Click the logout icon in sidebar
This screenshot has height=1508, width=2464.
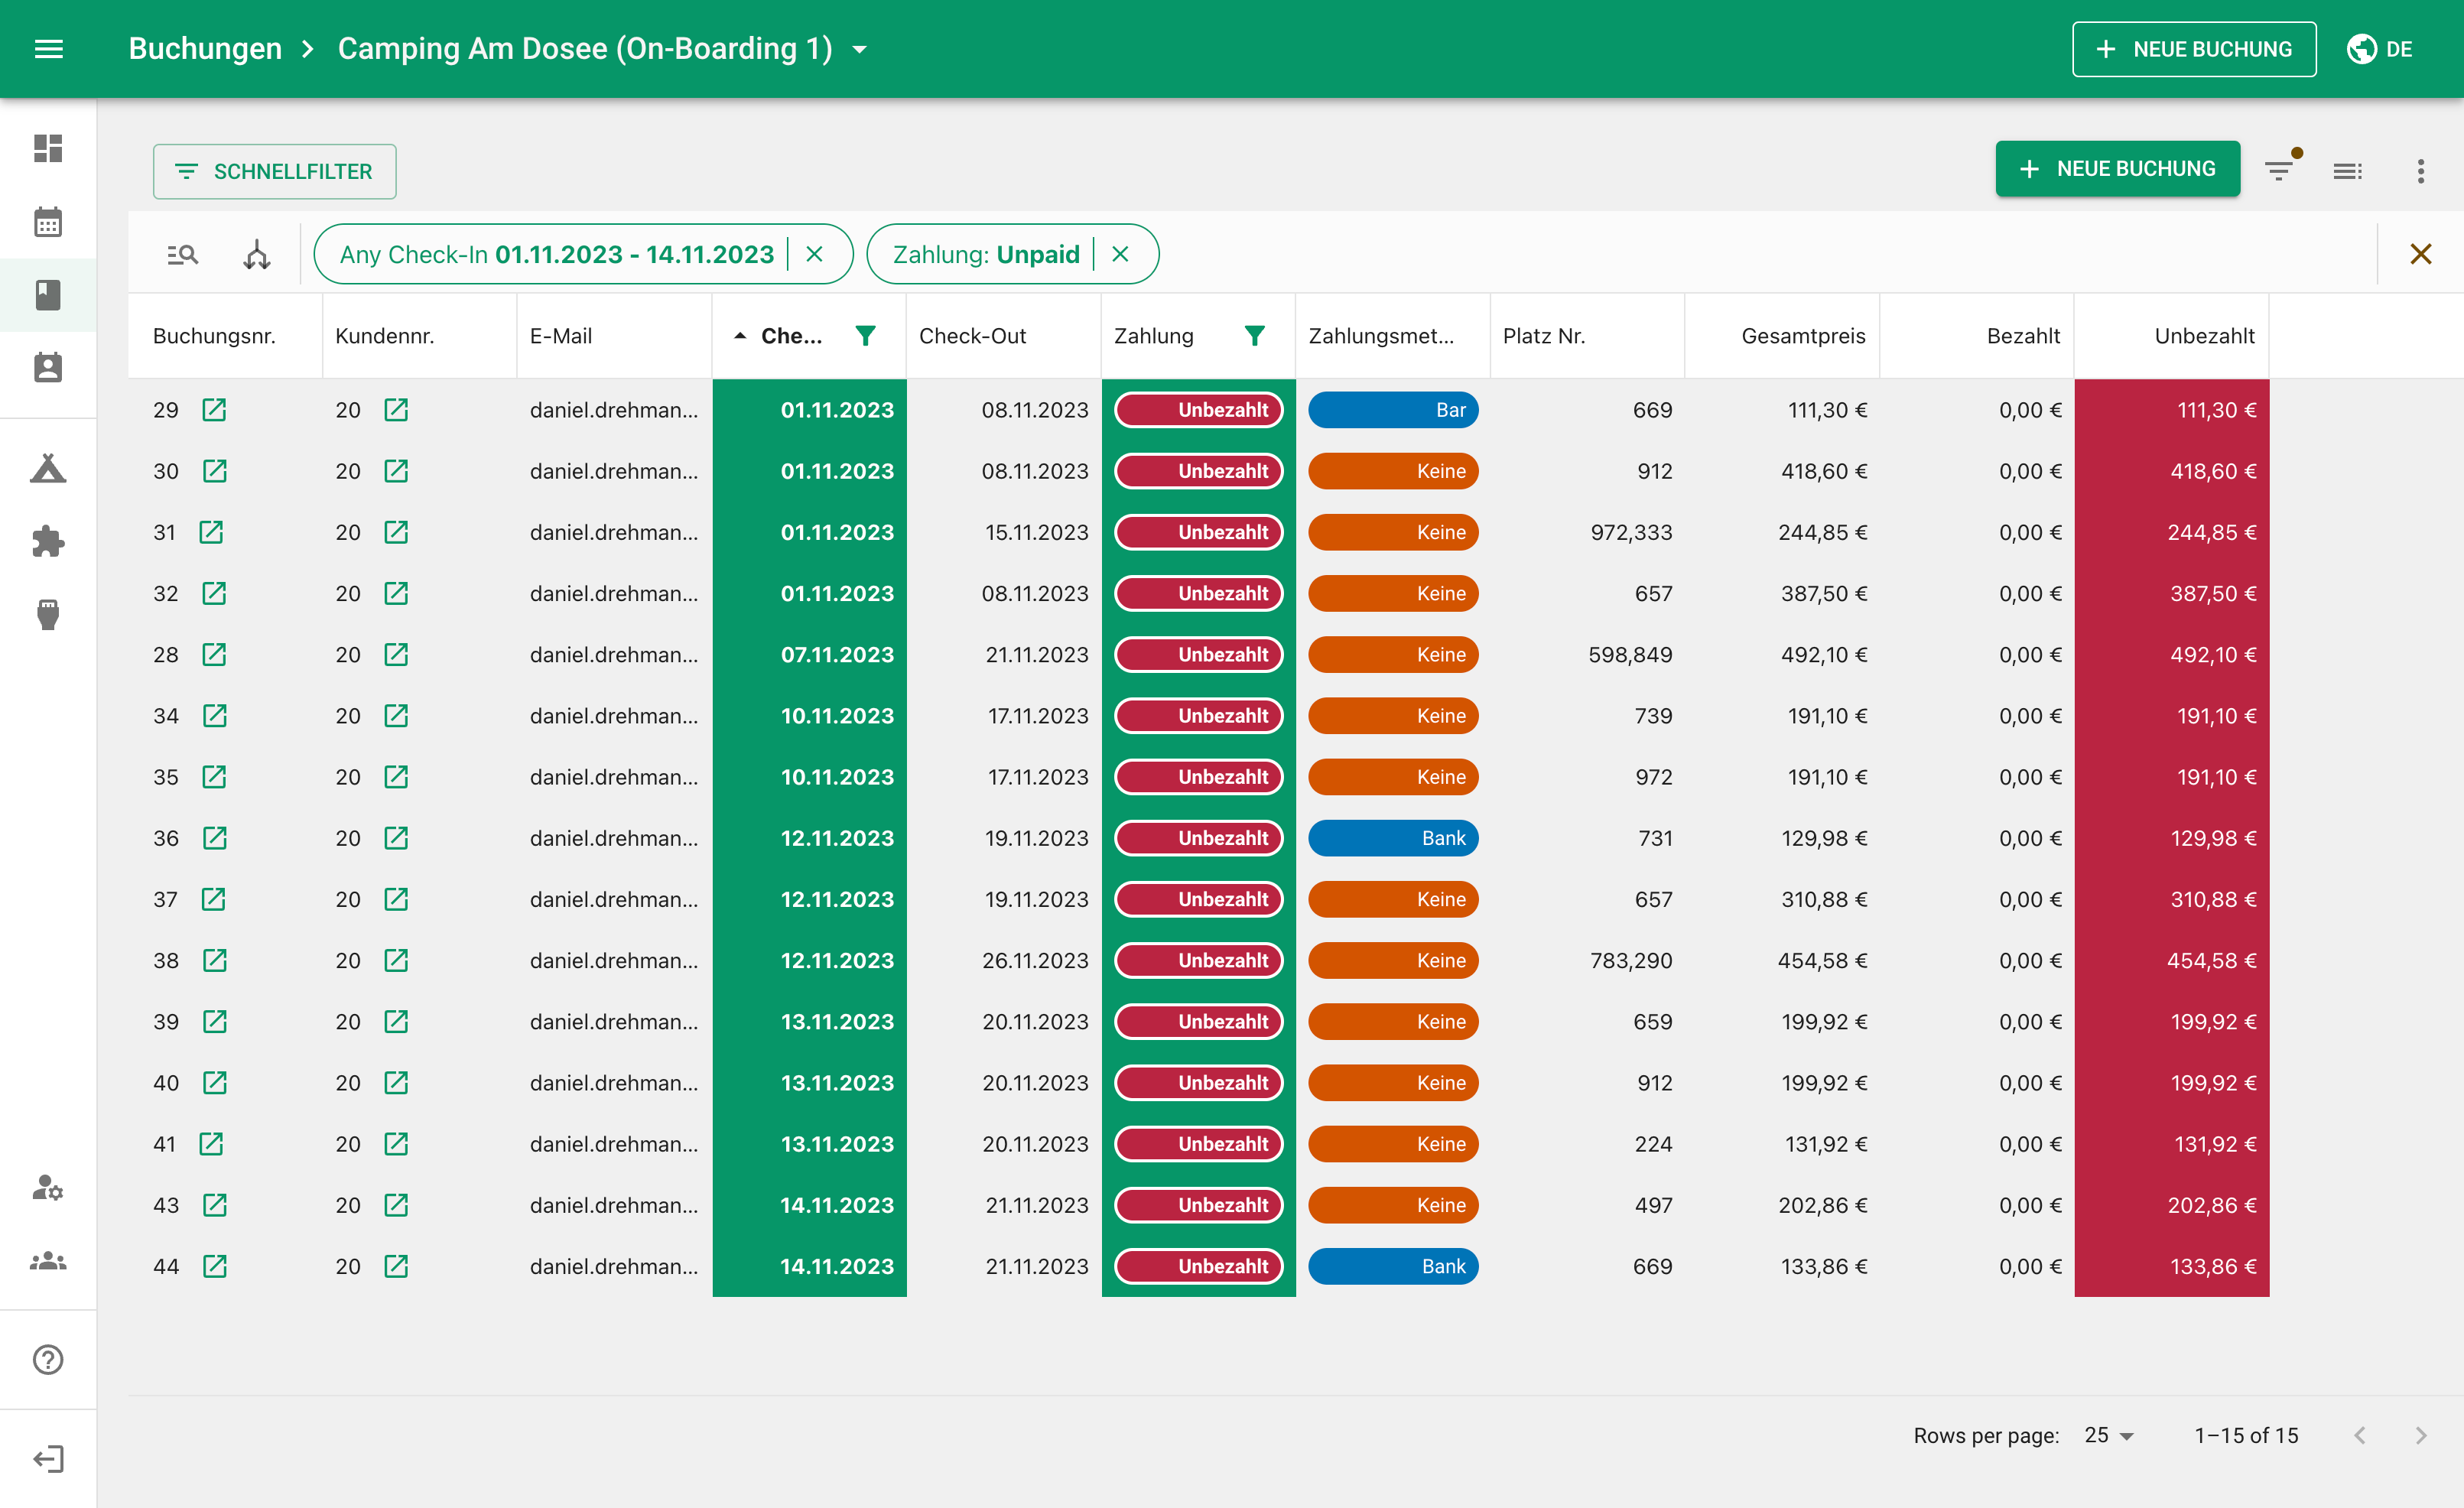pyautogui.click(x=48, y=1458)
